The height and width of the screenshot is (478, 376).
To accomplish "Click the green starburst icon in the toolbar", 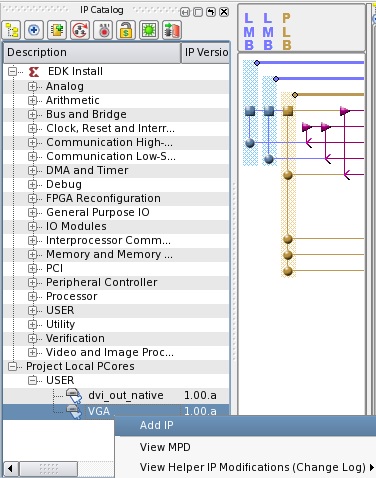I will coord(149,31).
